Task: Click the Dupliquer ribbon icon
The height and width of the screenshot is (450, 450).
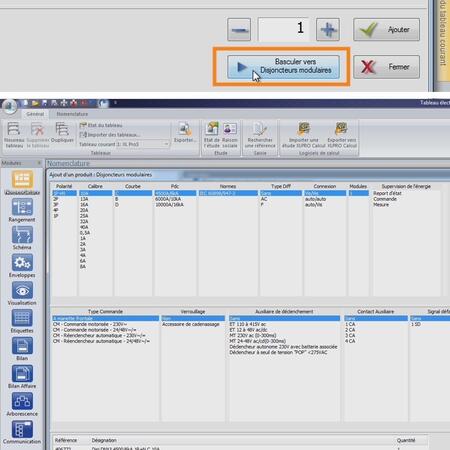Action: (62, 129)
